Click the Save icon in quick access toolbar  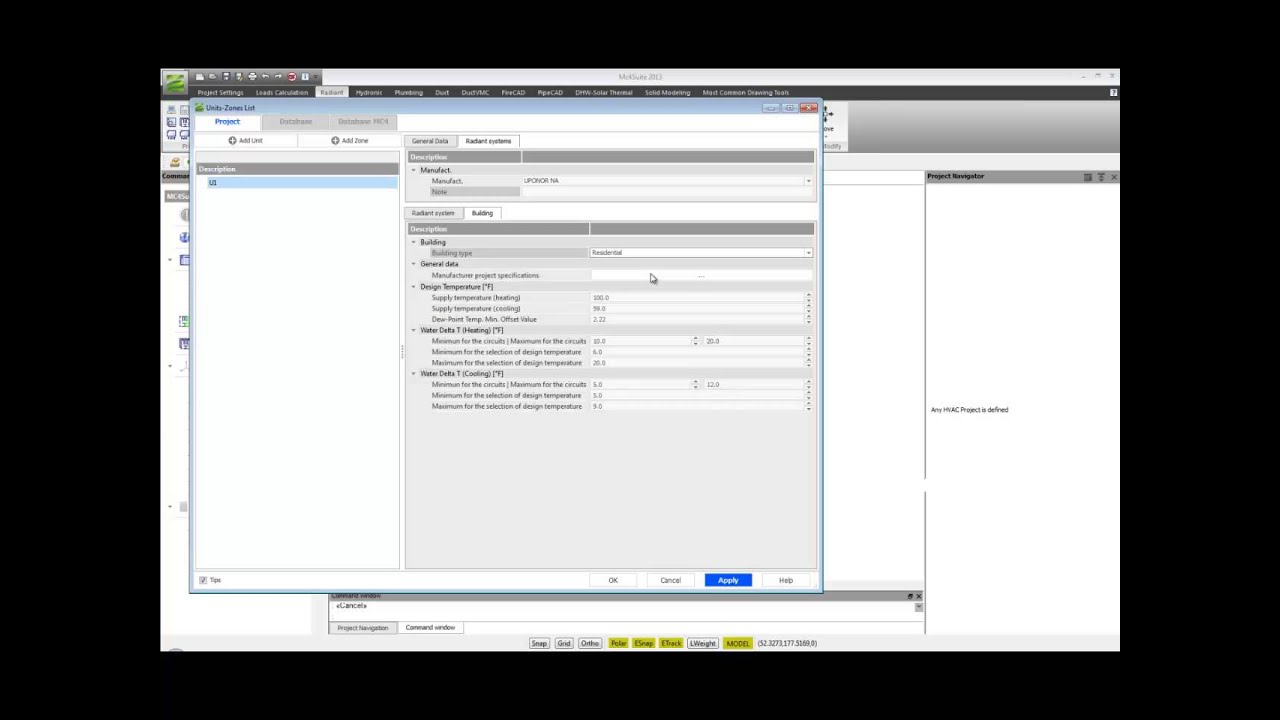(x=226, y=77)
